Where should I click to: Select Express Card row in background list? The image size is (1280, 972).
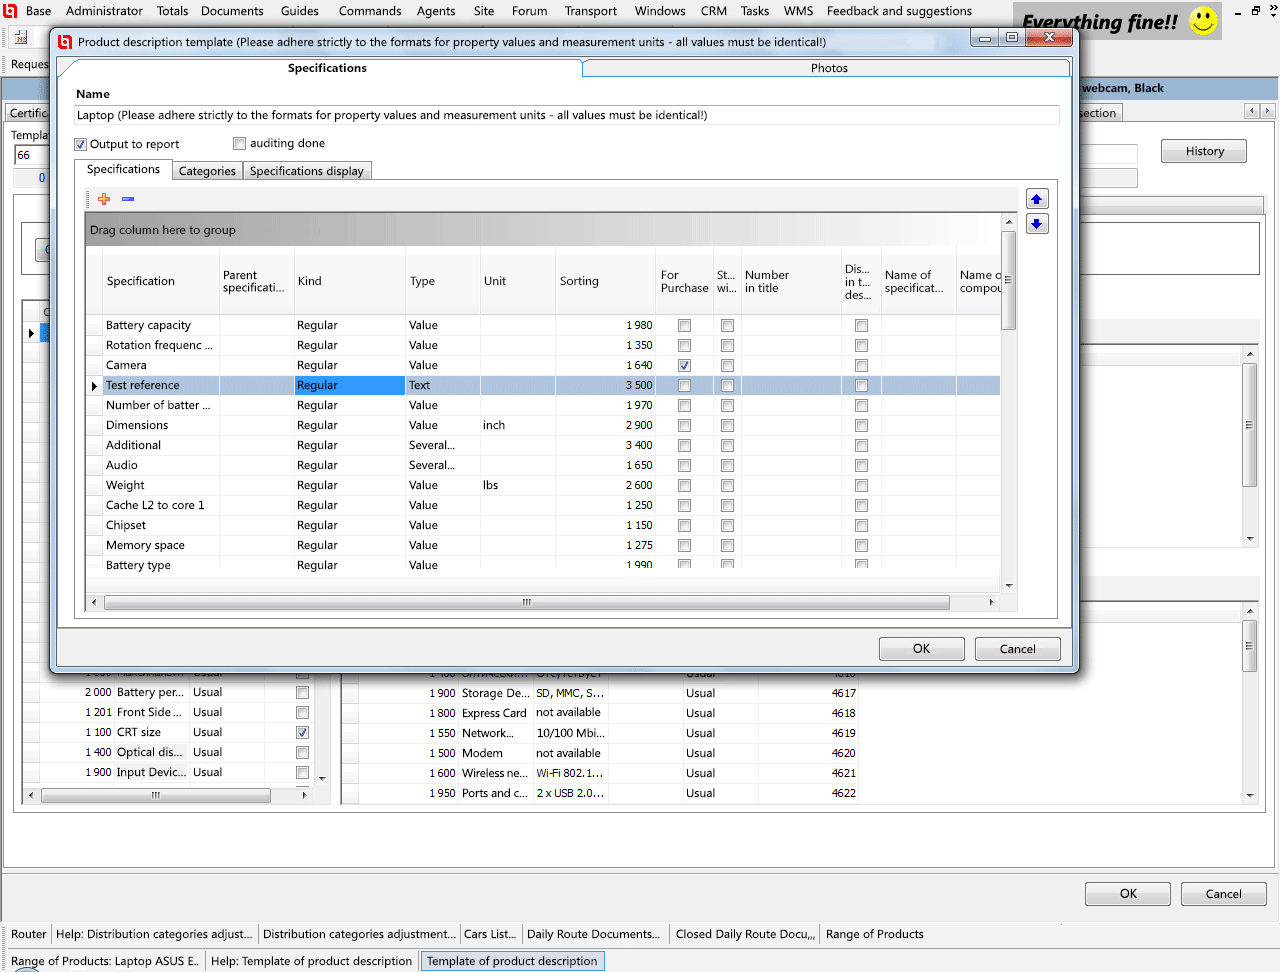coord(600,713)
